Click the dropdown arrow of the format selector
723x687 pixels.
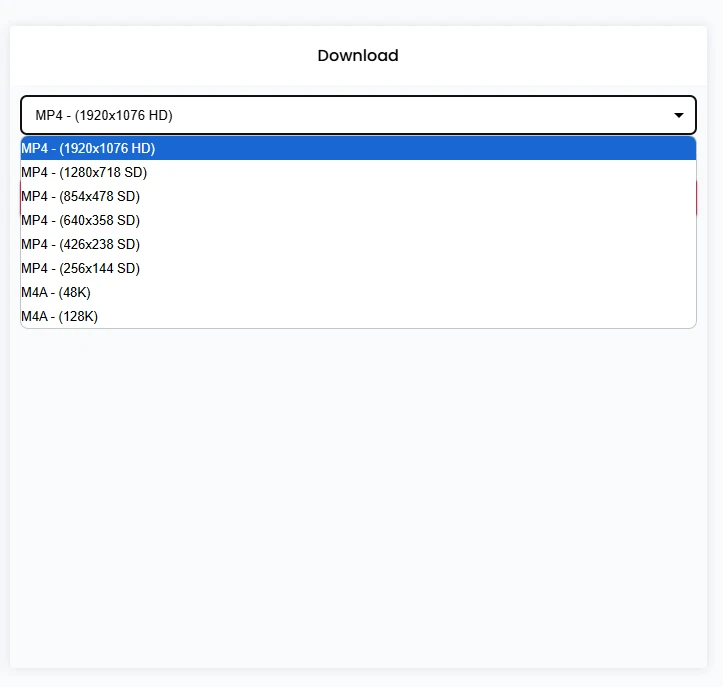pyautogui.click(x=679, y=116)
